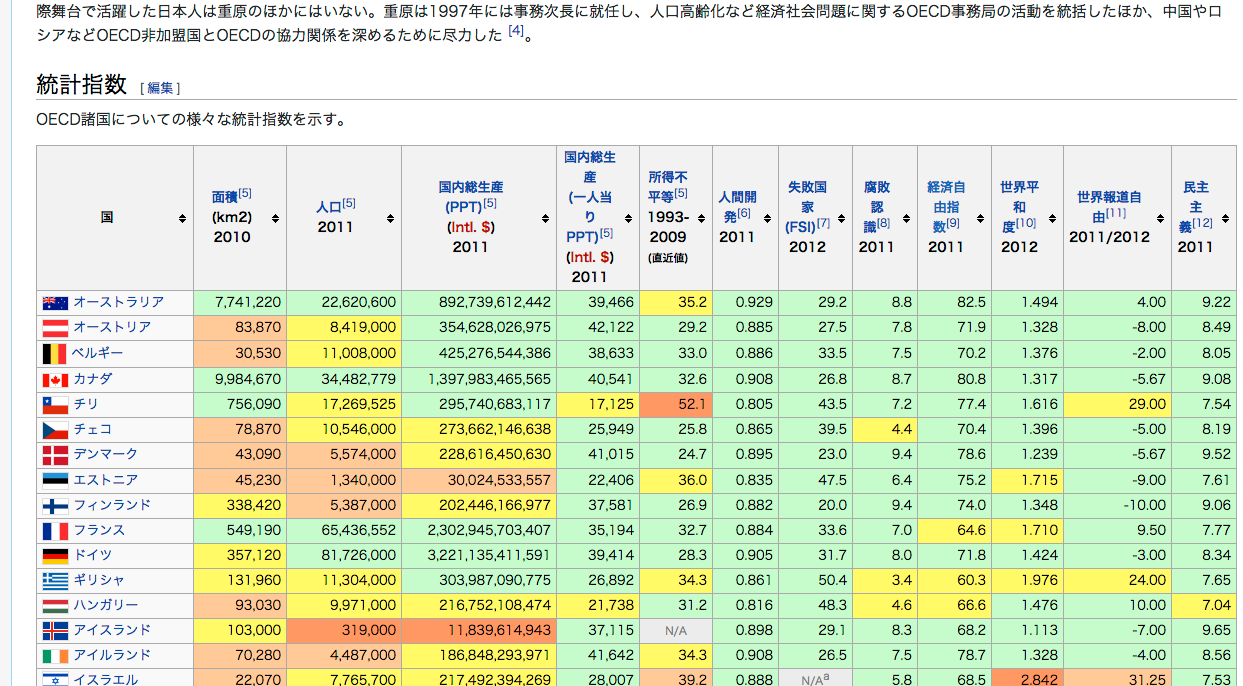Open the オーストリア country link
This screenshot has width=1243, height=686.
(x=112, y=327)
